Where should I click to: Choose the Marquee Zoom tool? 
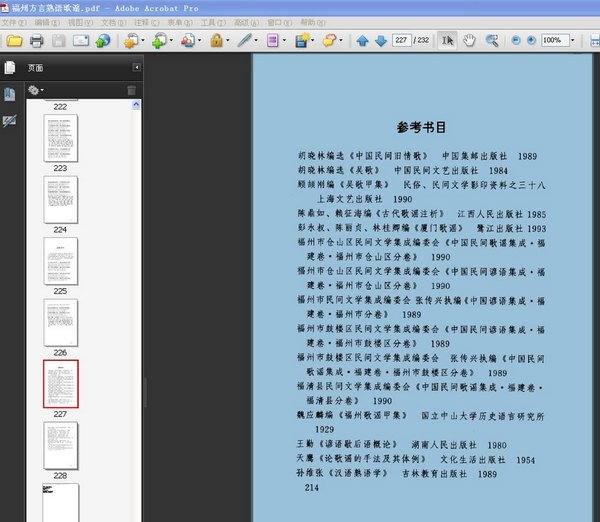point(492,40)
